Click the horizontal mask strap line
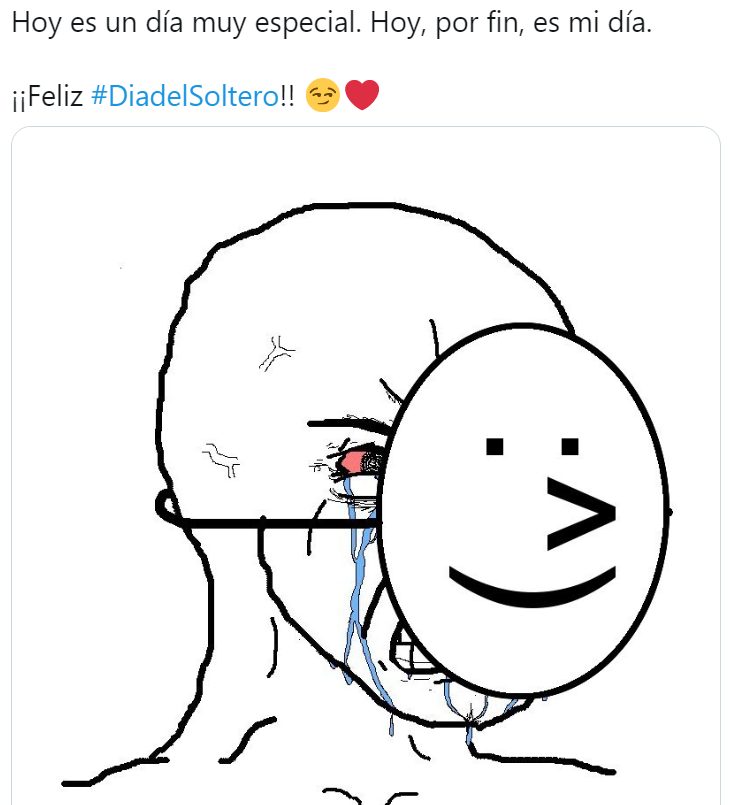Viewport: 733px width, 805px height. (x=280, y=524)
